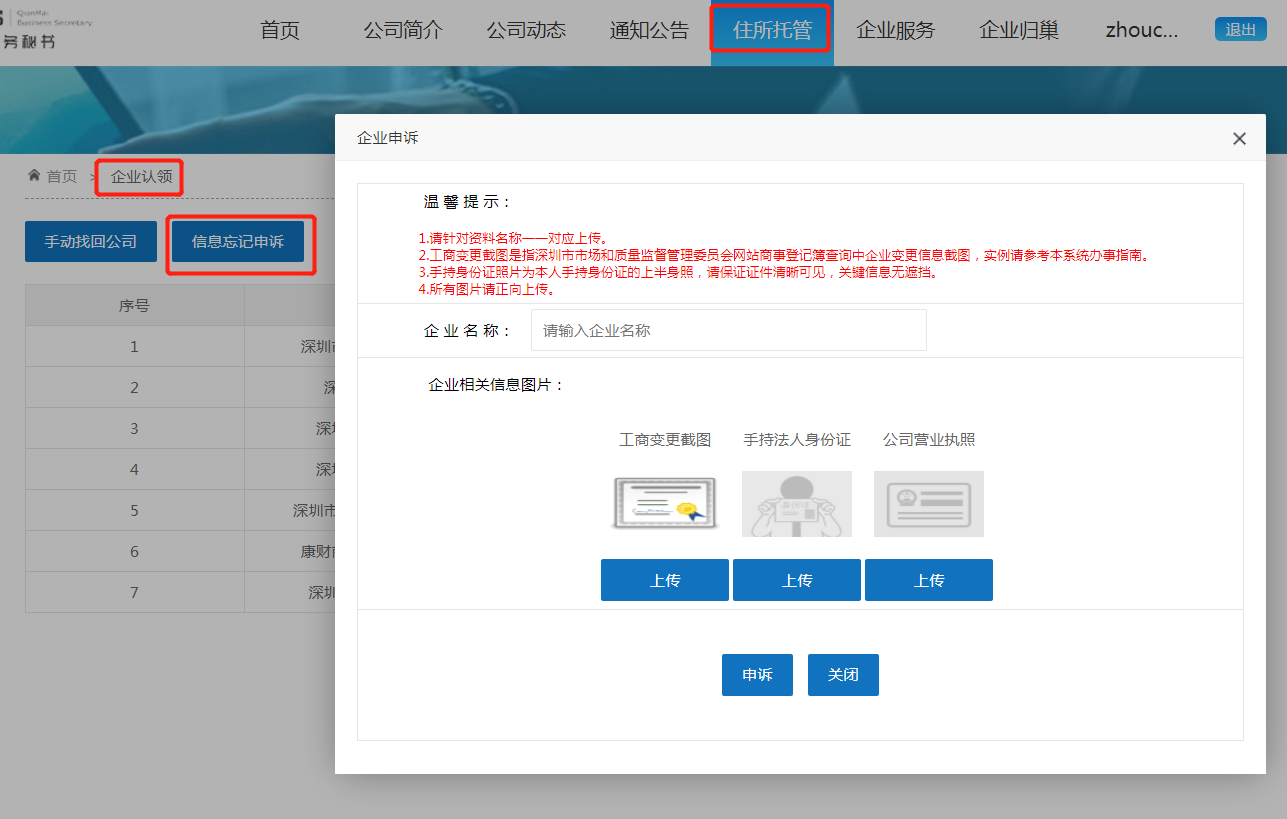Open the 首页 navigation tab

280,30
